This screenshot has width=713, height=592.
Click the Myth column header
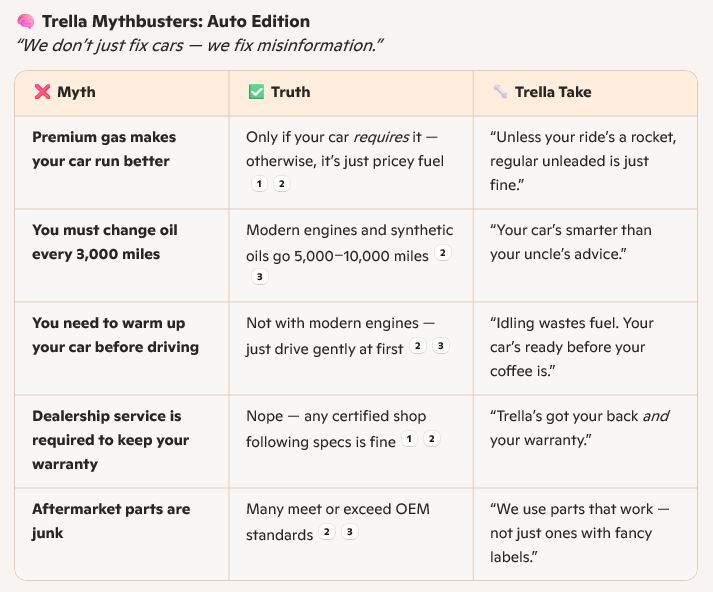pyautogui.click(x=122, y=93)
